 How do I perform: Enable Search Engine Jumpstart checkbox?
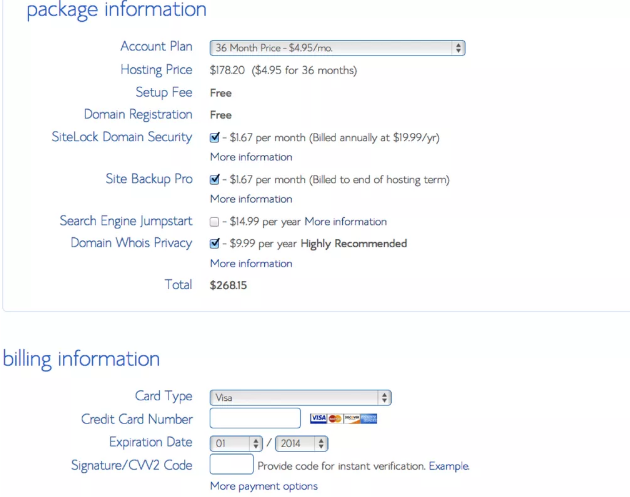[215, 222]
